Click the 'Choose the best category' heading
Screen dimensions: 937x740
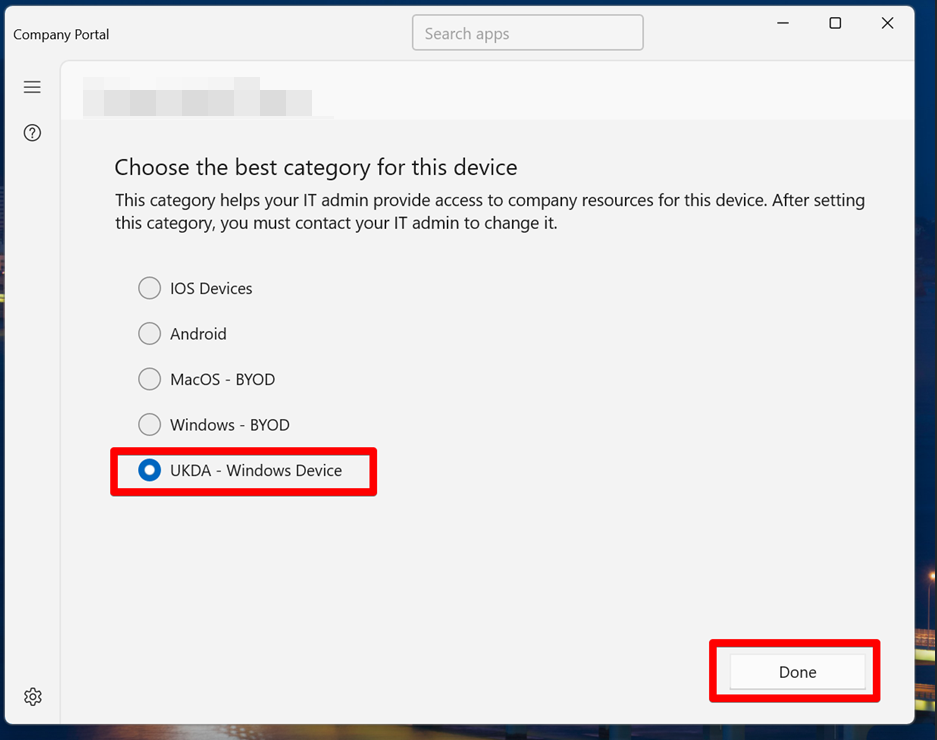315,167
